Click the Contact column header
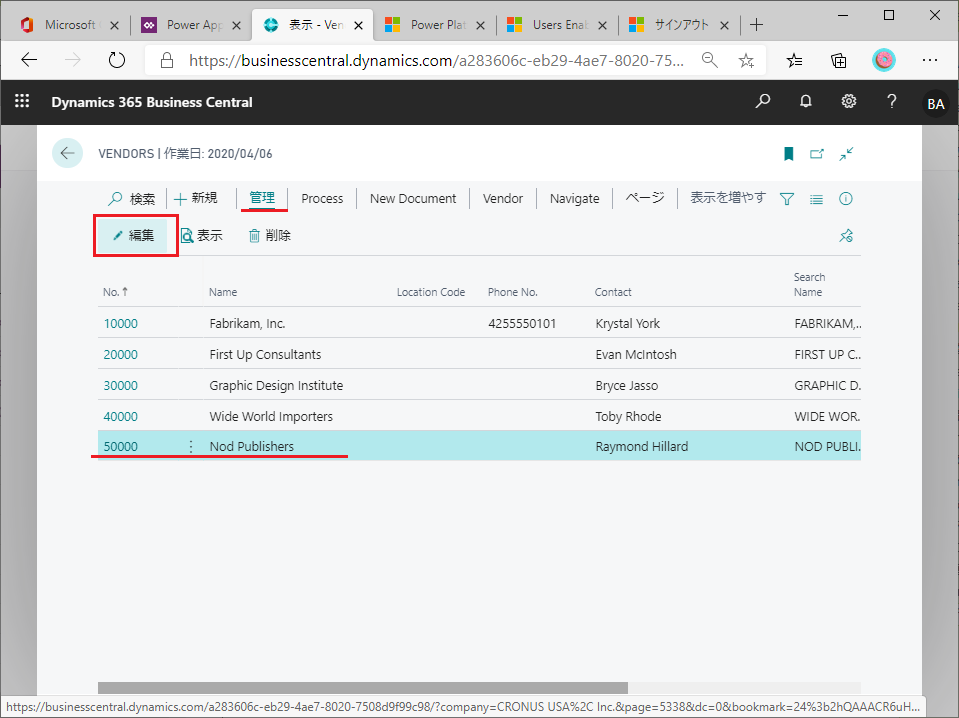Screen dimensions: 959x718 coord(613,292)
